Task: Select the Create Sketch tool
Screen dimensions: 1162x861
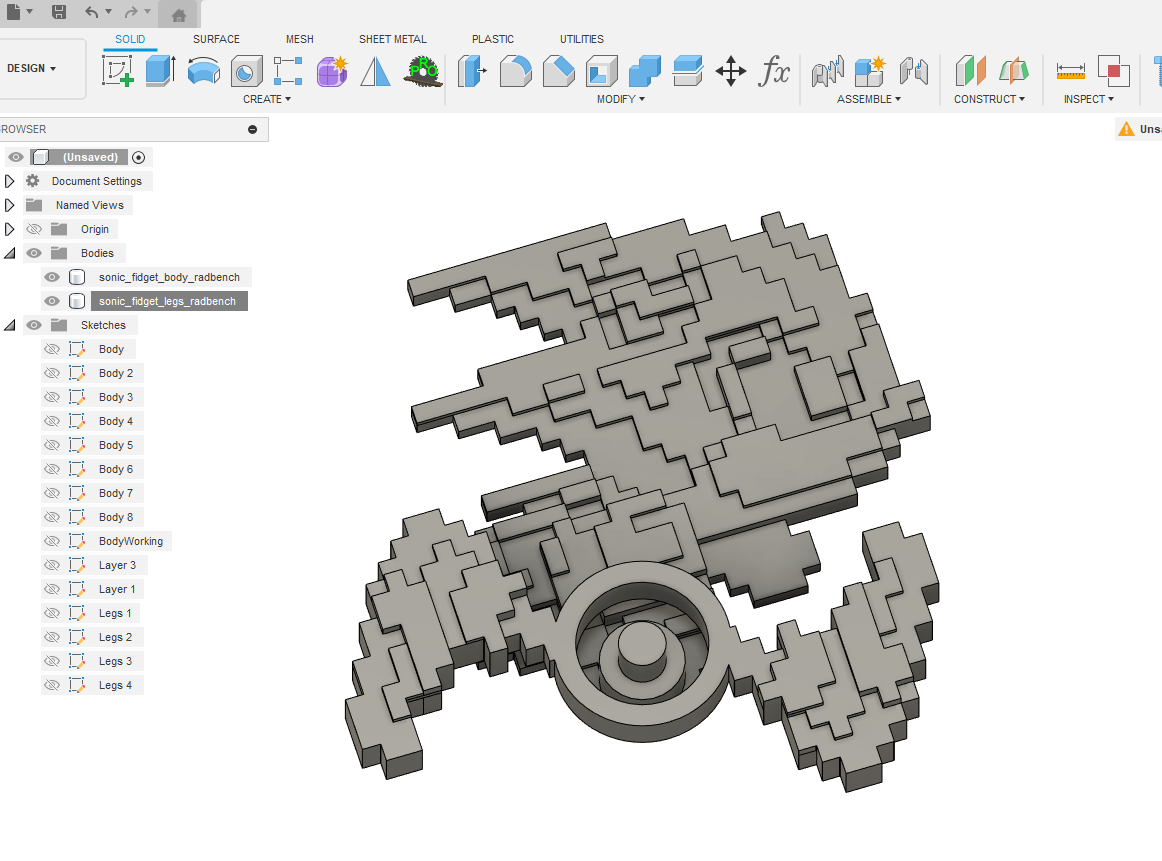Action: point(119,70)
